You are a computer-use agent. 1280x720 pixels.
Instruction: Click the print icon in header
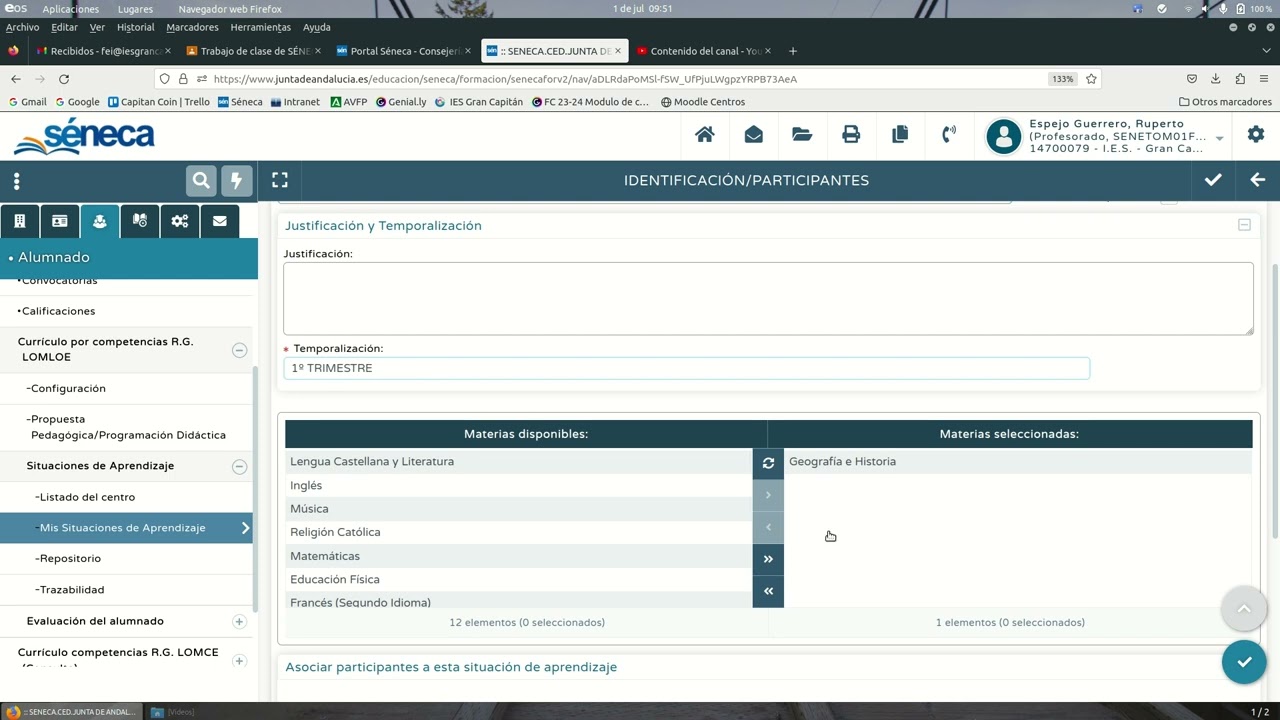pyautogui.click(x=851, y=134)
